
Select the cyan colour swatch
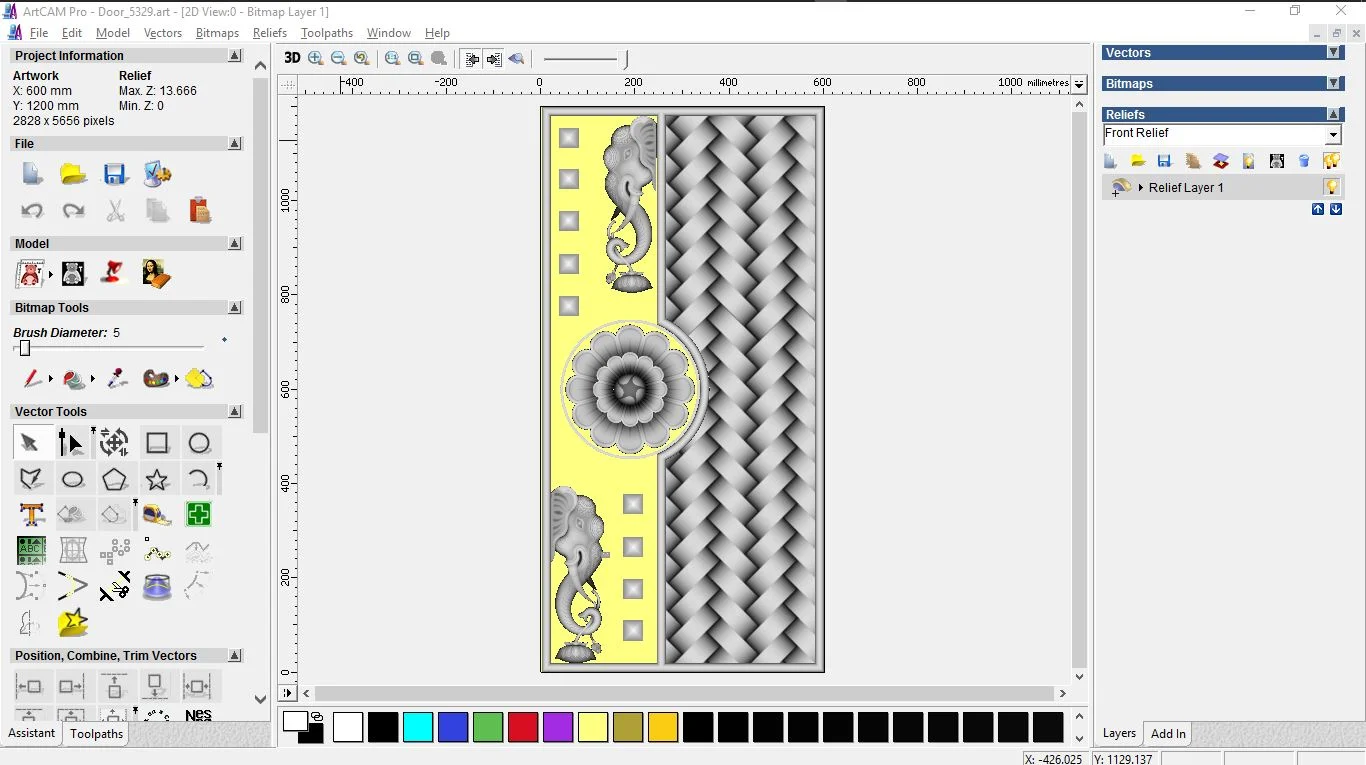point(417,727)
